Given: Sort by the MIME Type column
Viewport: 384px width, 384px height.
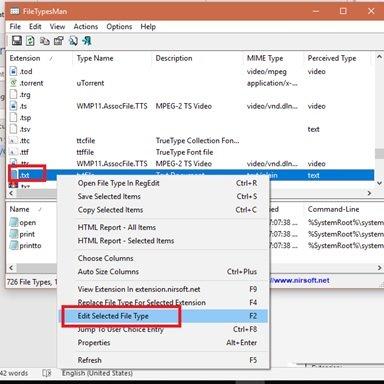Looking at the screenshot, I should click(273, 58).
